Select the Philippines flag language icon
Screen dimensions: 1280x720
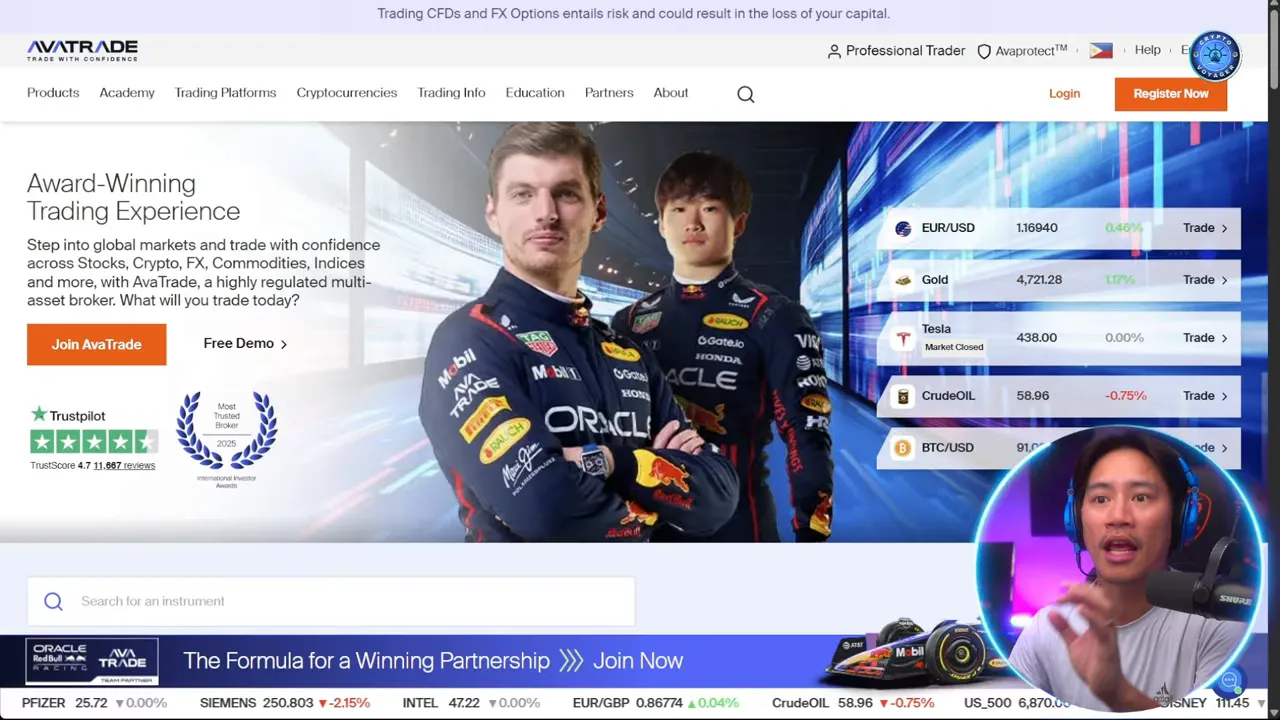1101,50
